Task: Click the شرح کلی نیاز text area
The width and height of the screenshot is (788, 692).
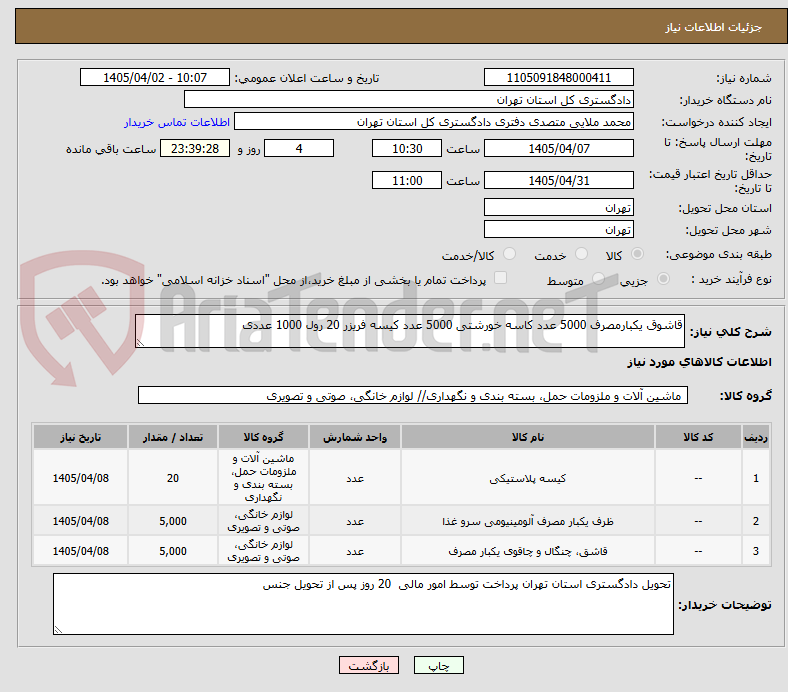Action: [410, 331]
